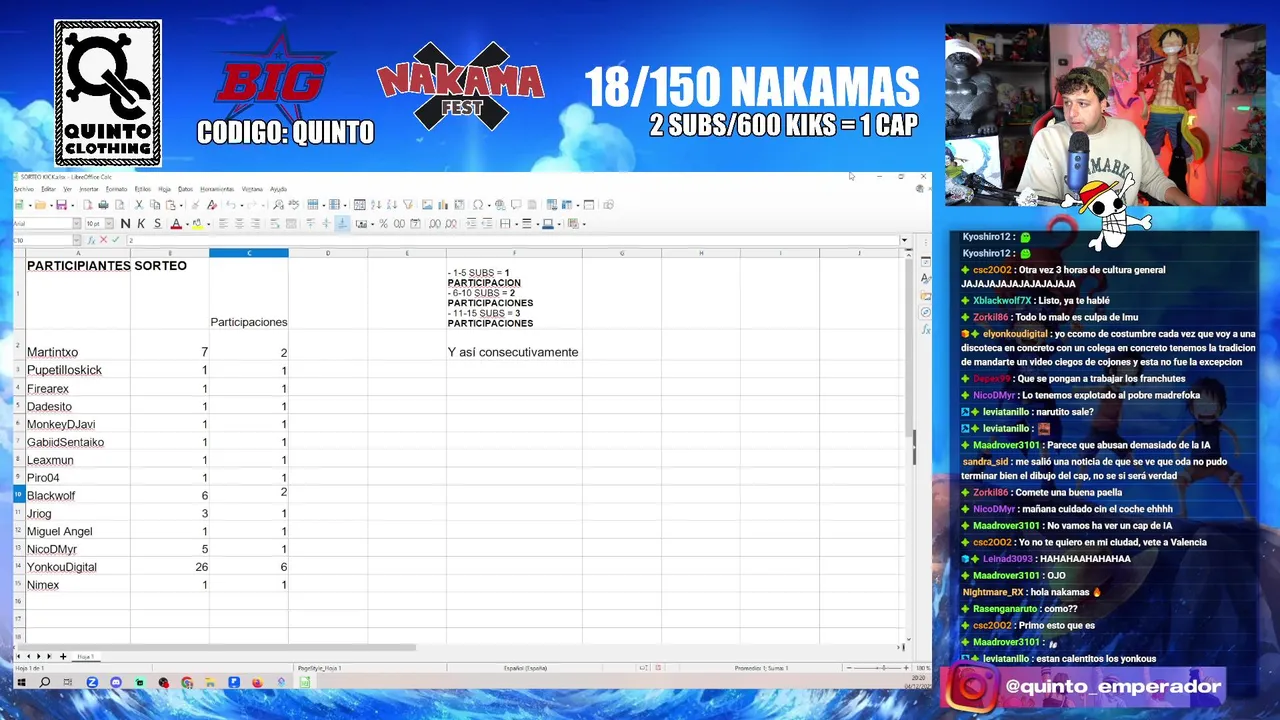Open Find and Replace magnifier icon
This screenshot has width=1280, height=720.
pos(278,205)
